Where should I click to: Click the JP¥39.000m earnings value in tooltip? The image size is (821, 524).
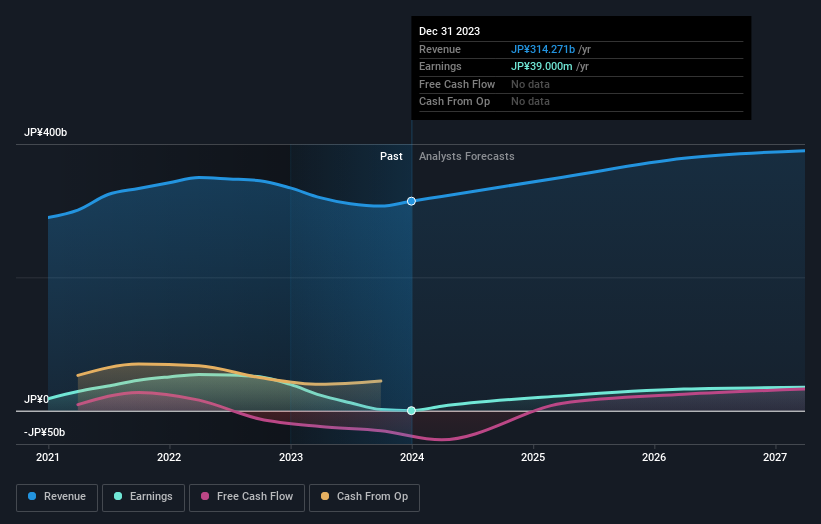pyautogui.click(x=541, y=66)
